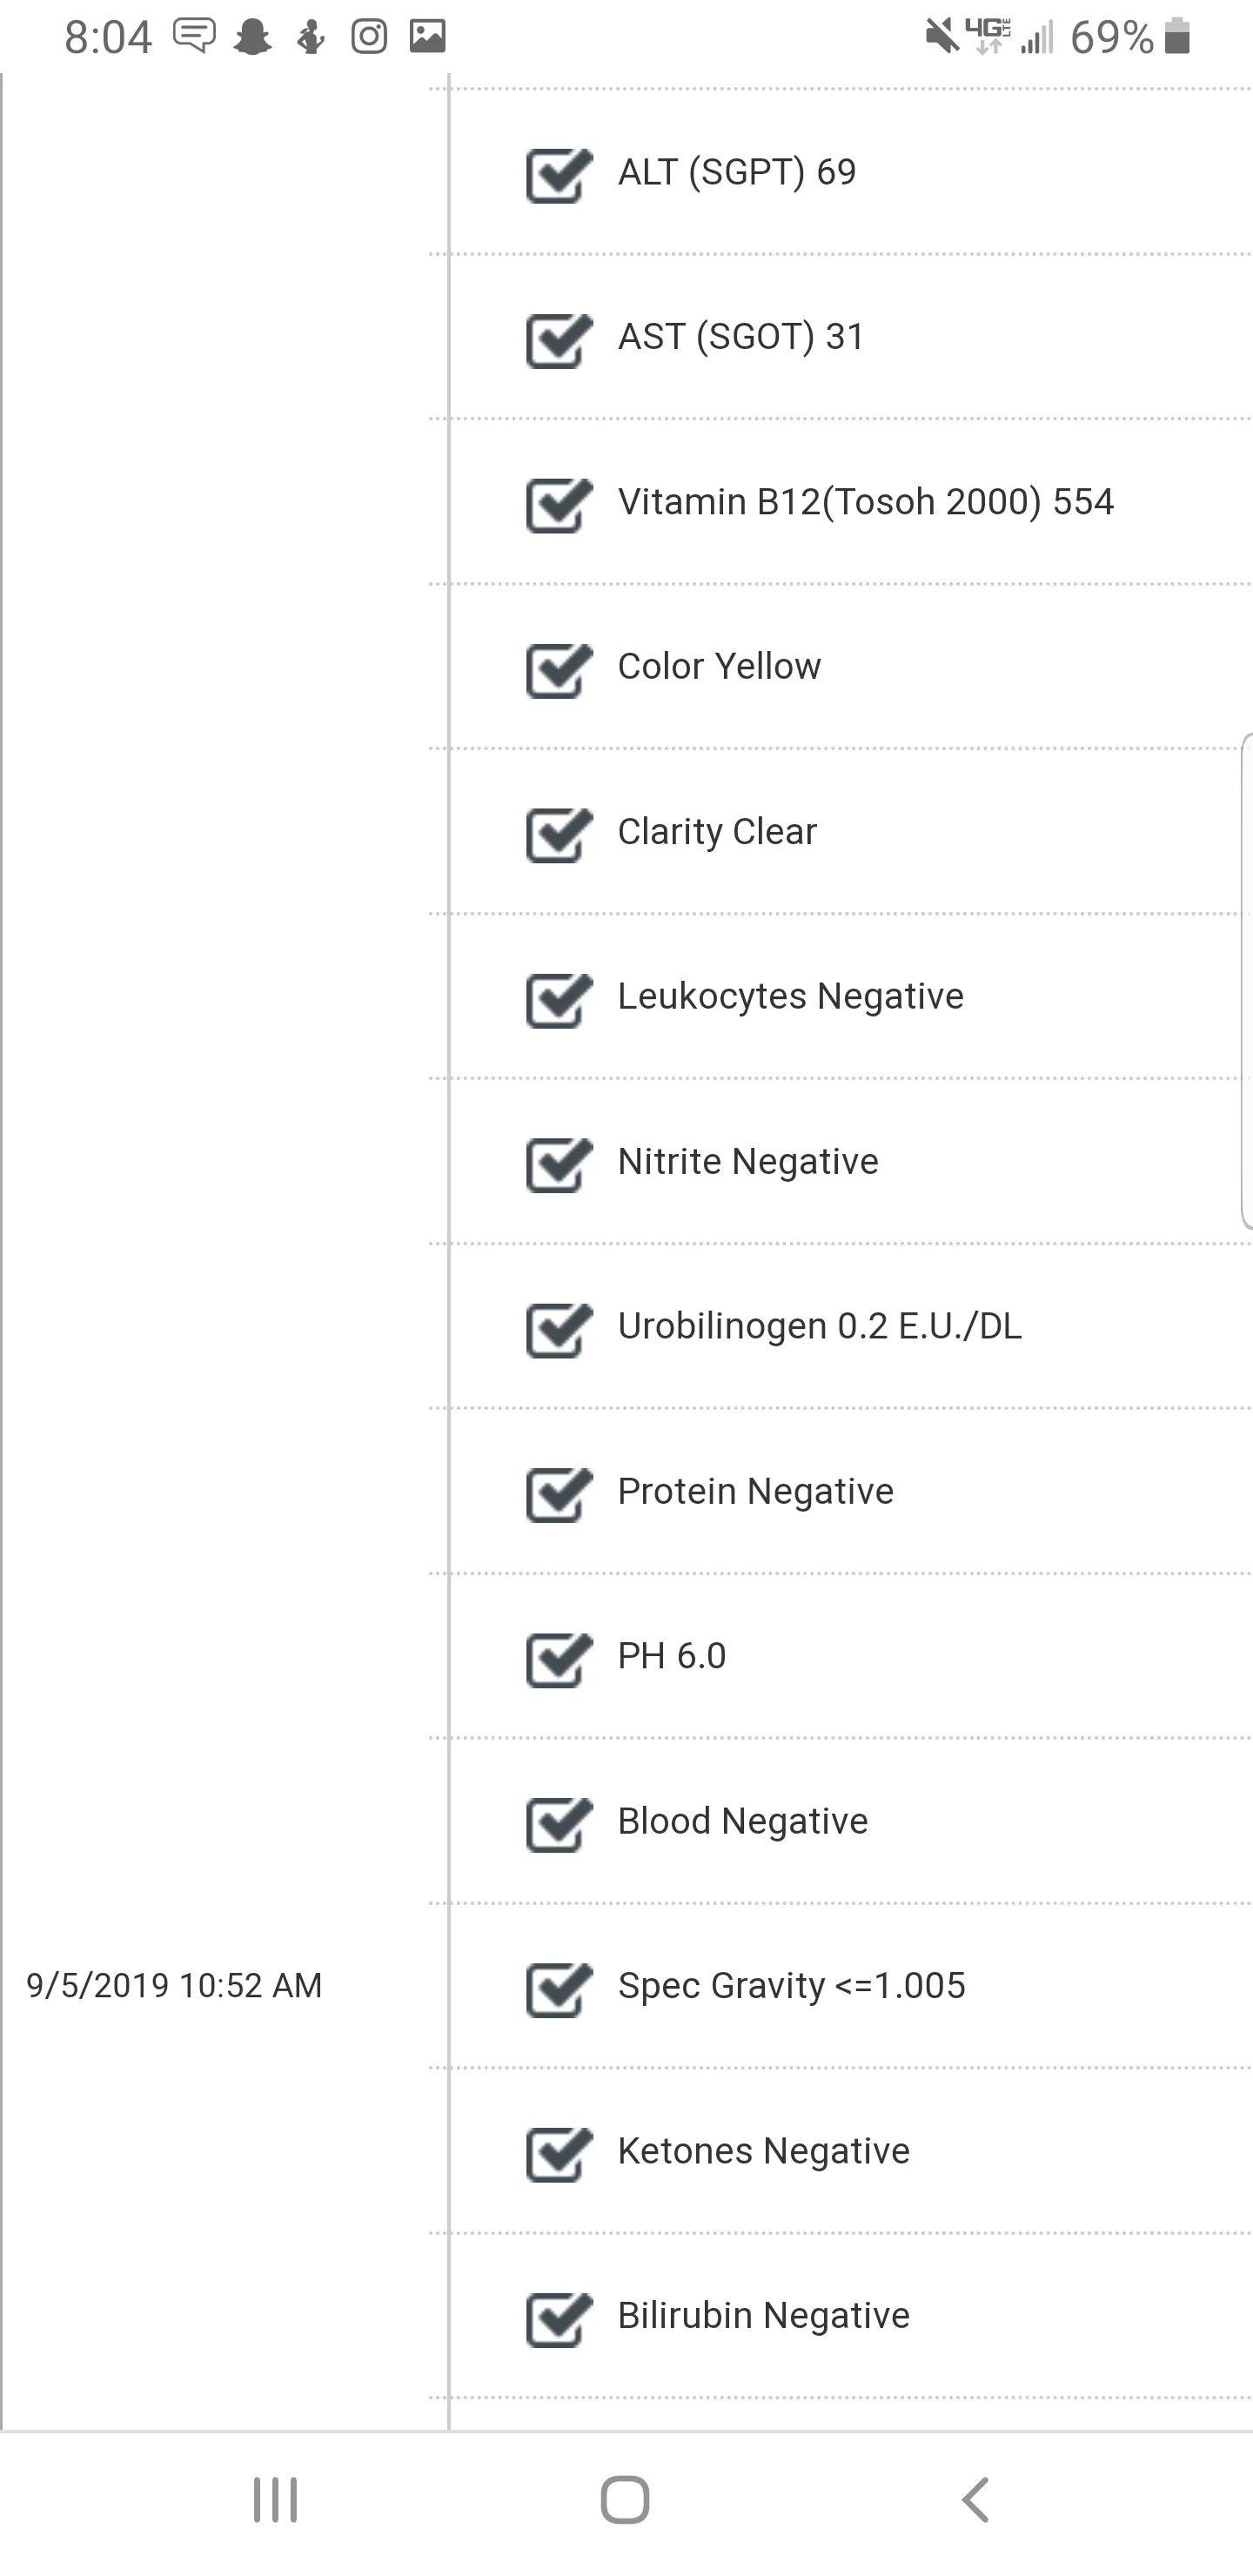Screen dimensions: 1253x2576
Task: Tap the message notification icon
Action: click(194, 37)
